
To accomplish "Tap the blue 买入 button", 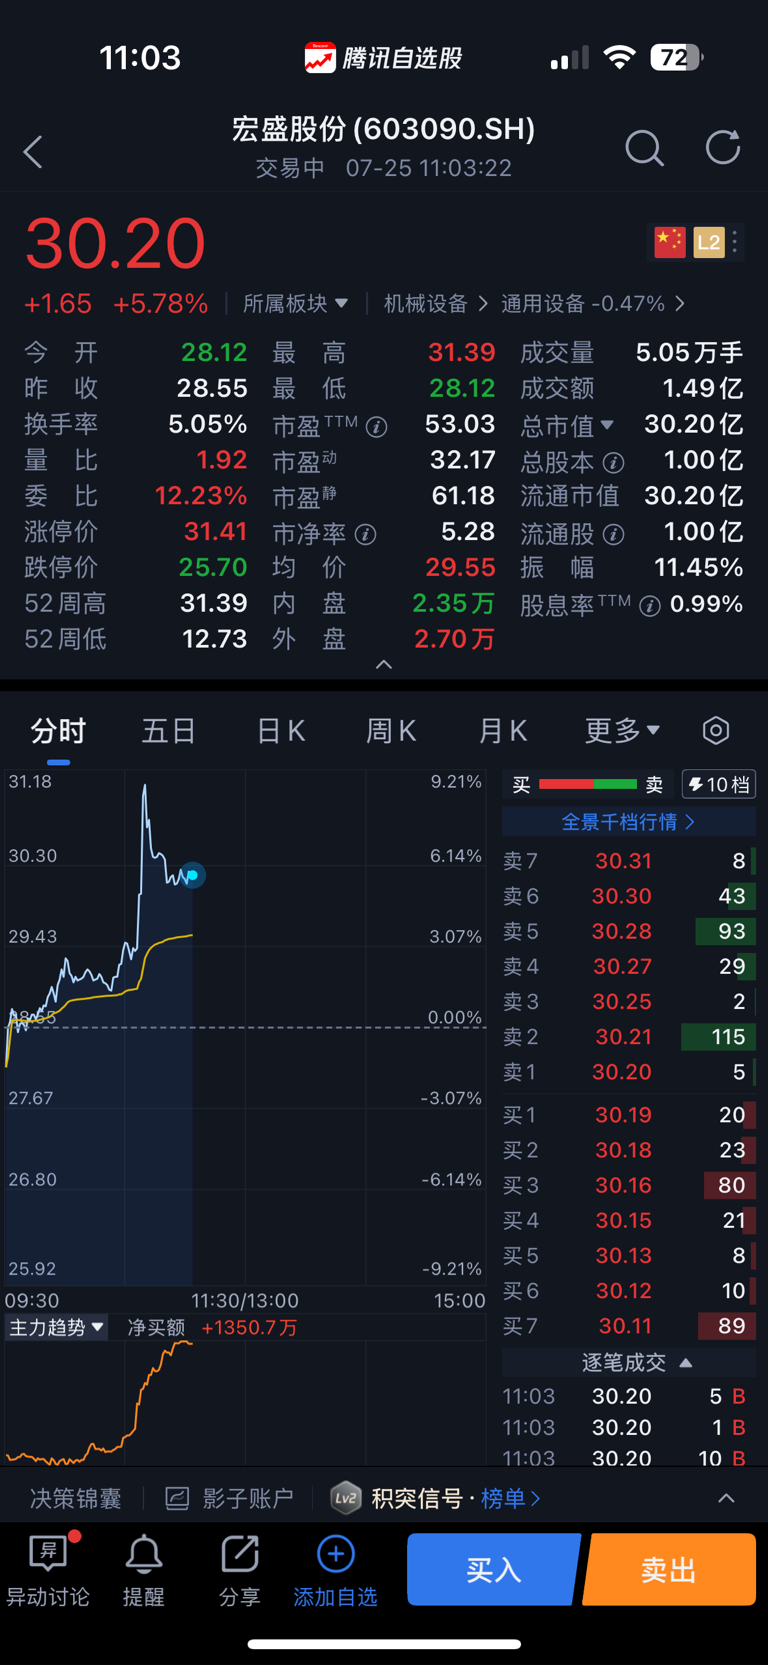I will point(494,1569).
